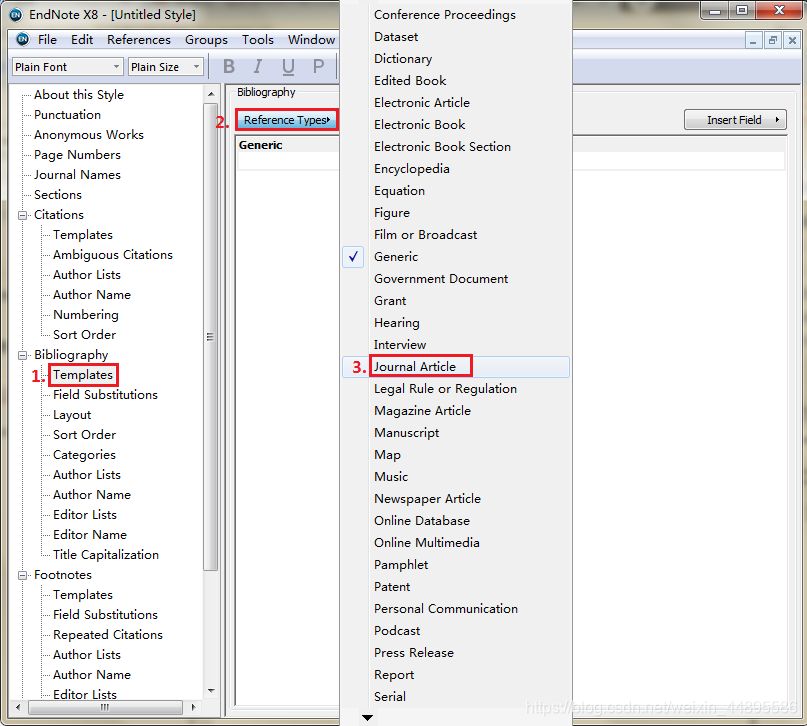807x726 pixels.
Task: Open the Tools menu
Action: (257, 40)
